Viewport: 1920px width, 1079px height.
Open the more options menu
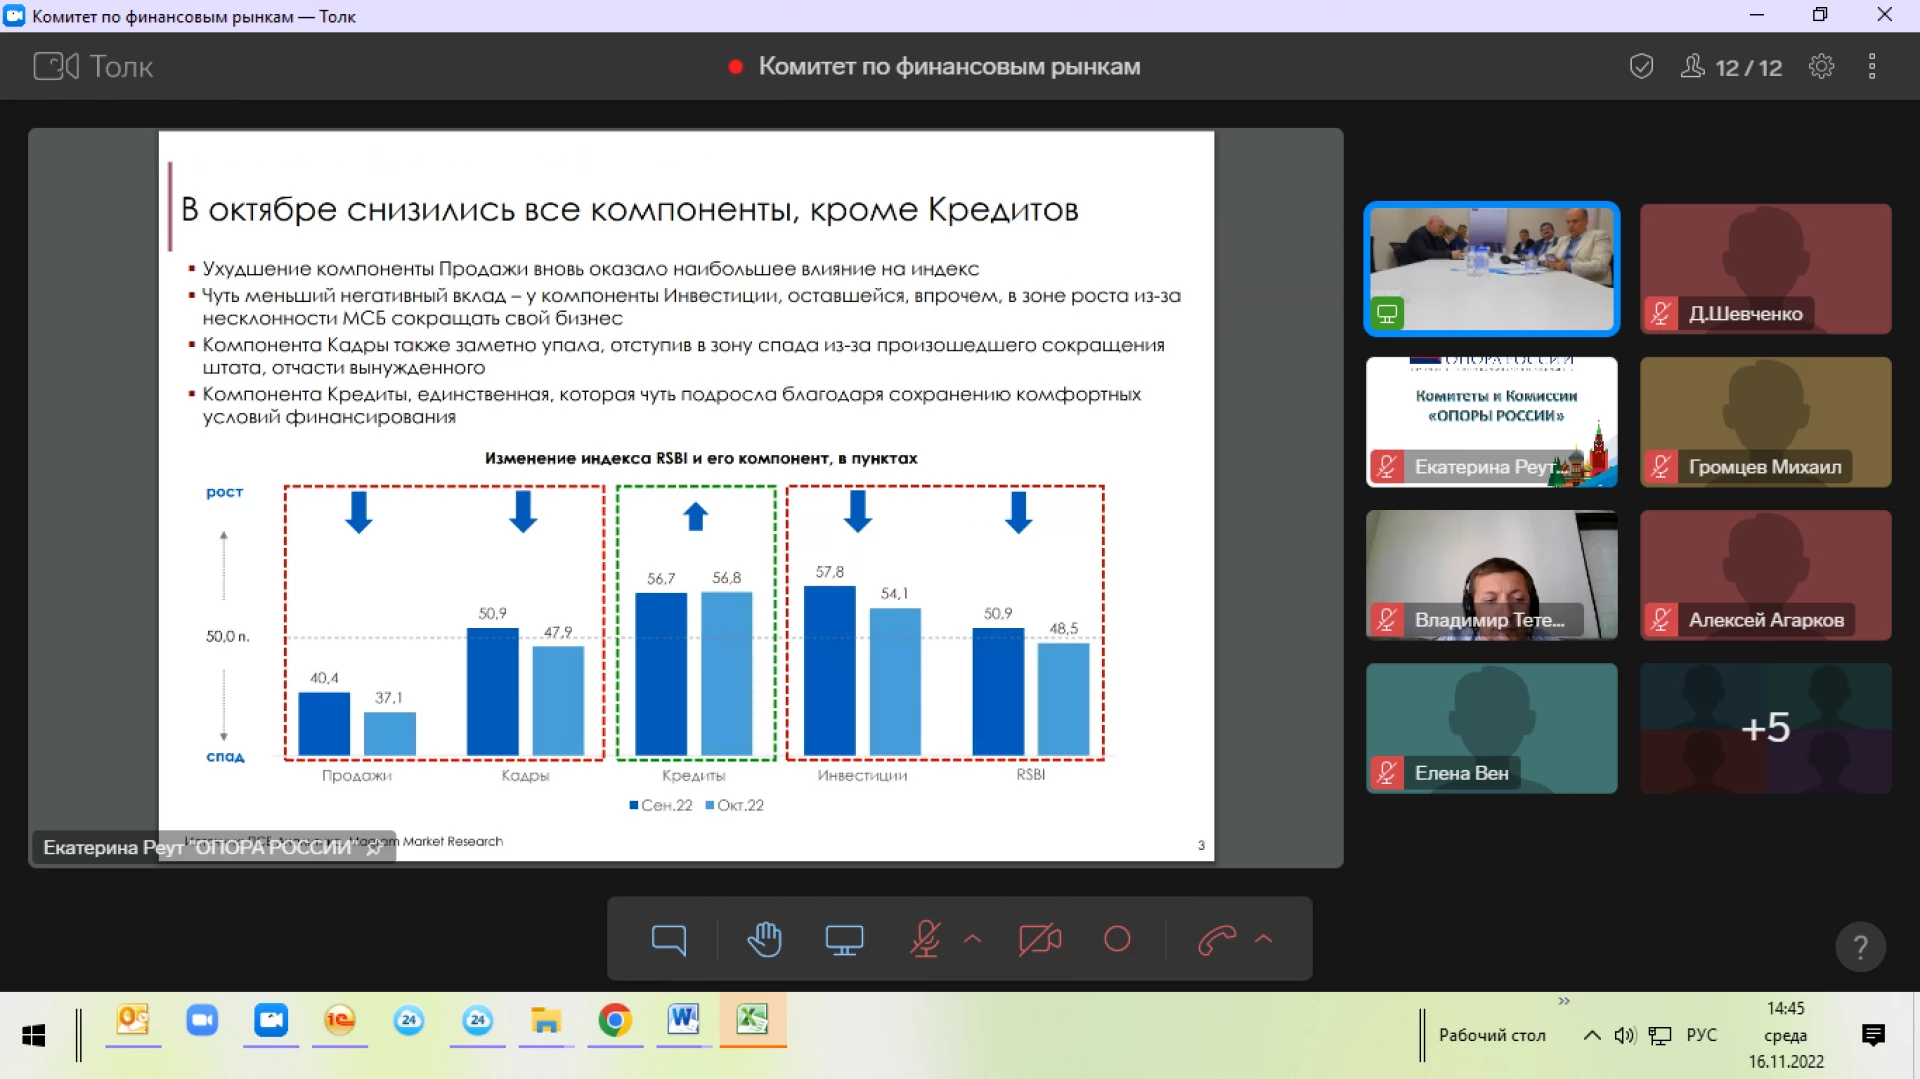[x=1872, y=67]
